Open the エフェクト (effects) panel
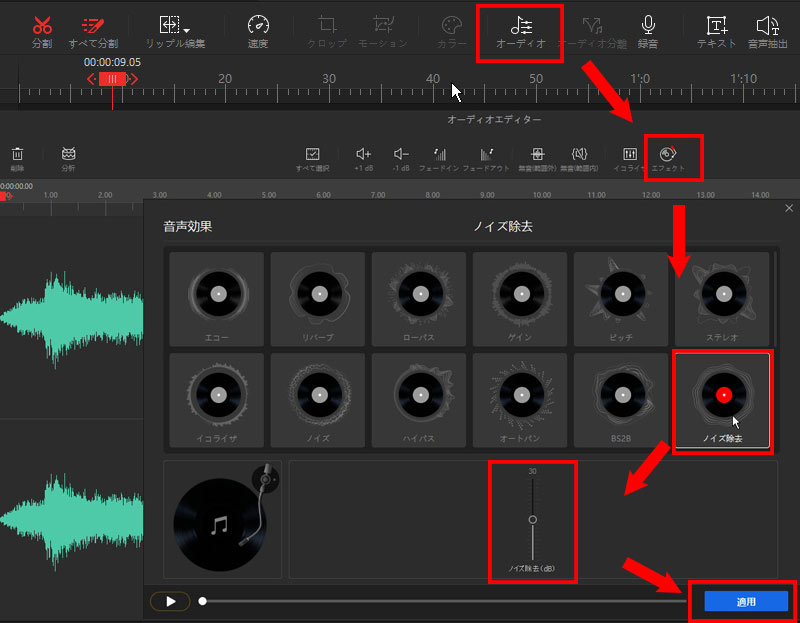Viewport: 800px width, 623px height. pyautogui.click(x=668, y=155)
